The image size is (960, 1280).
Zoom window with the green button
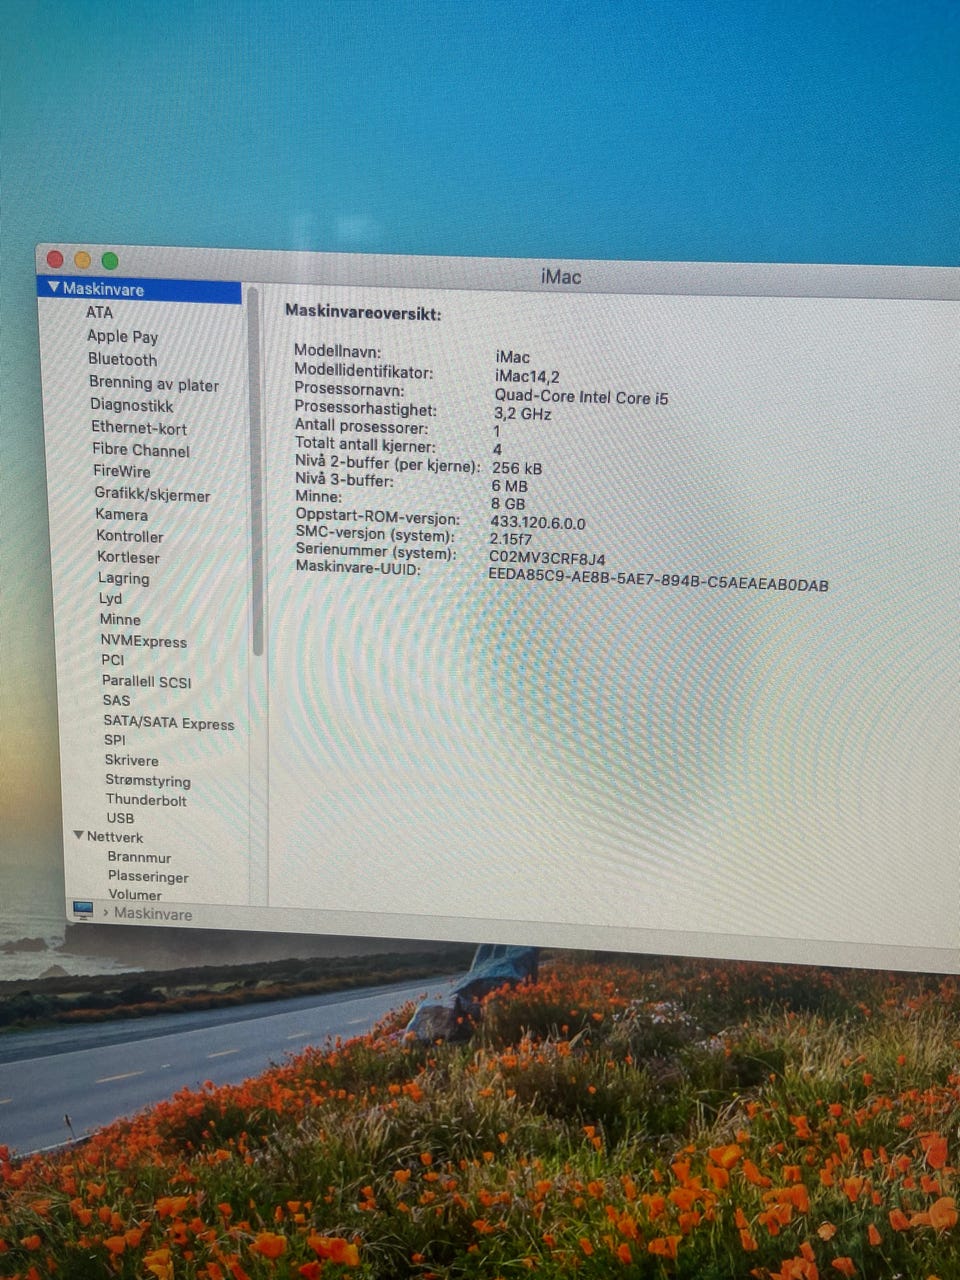(x=110, y=260)
